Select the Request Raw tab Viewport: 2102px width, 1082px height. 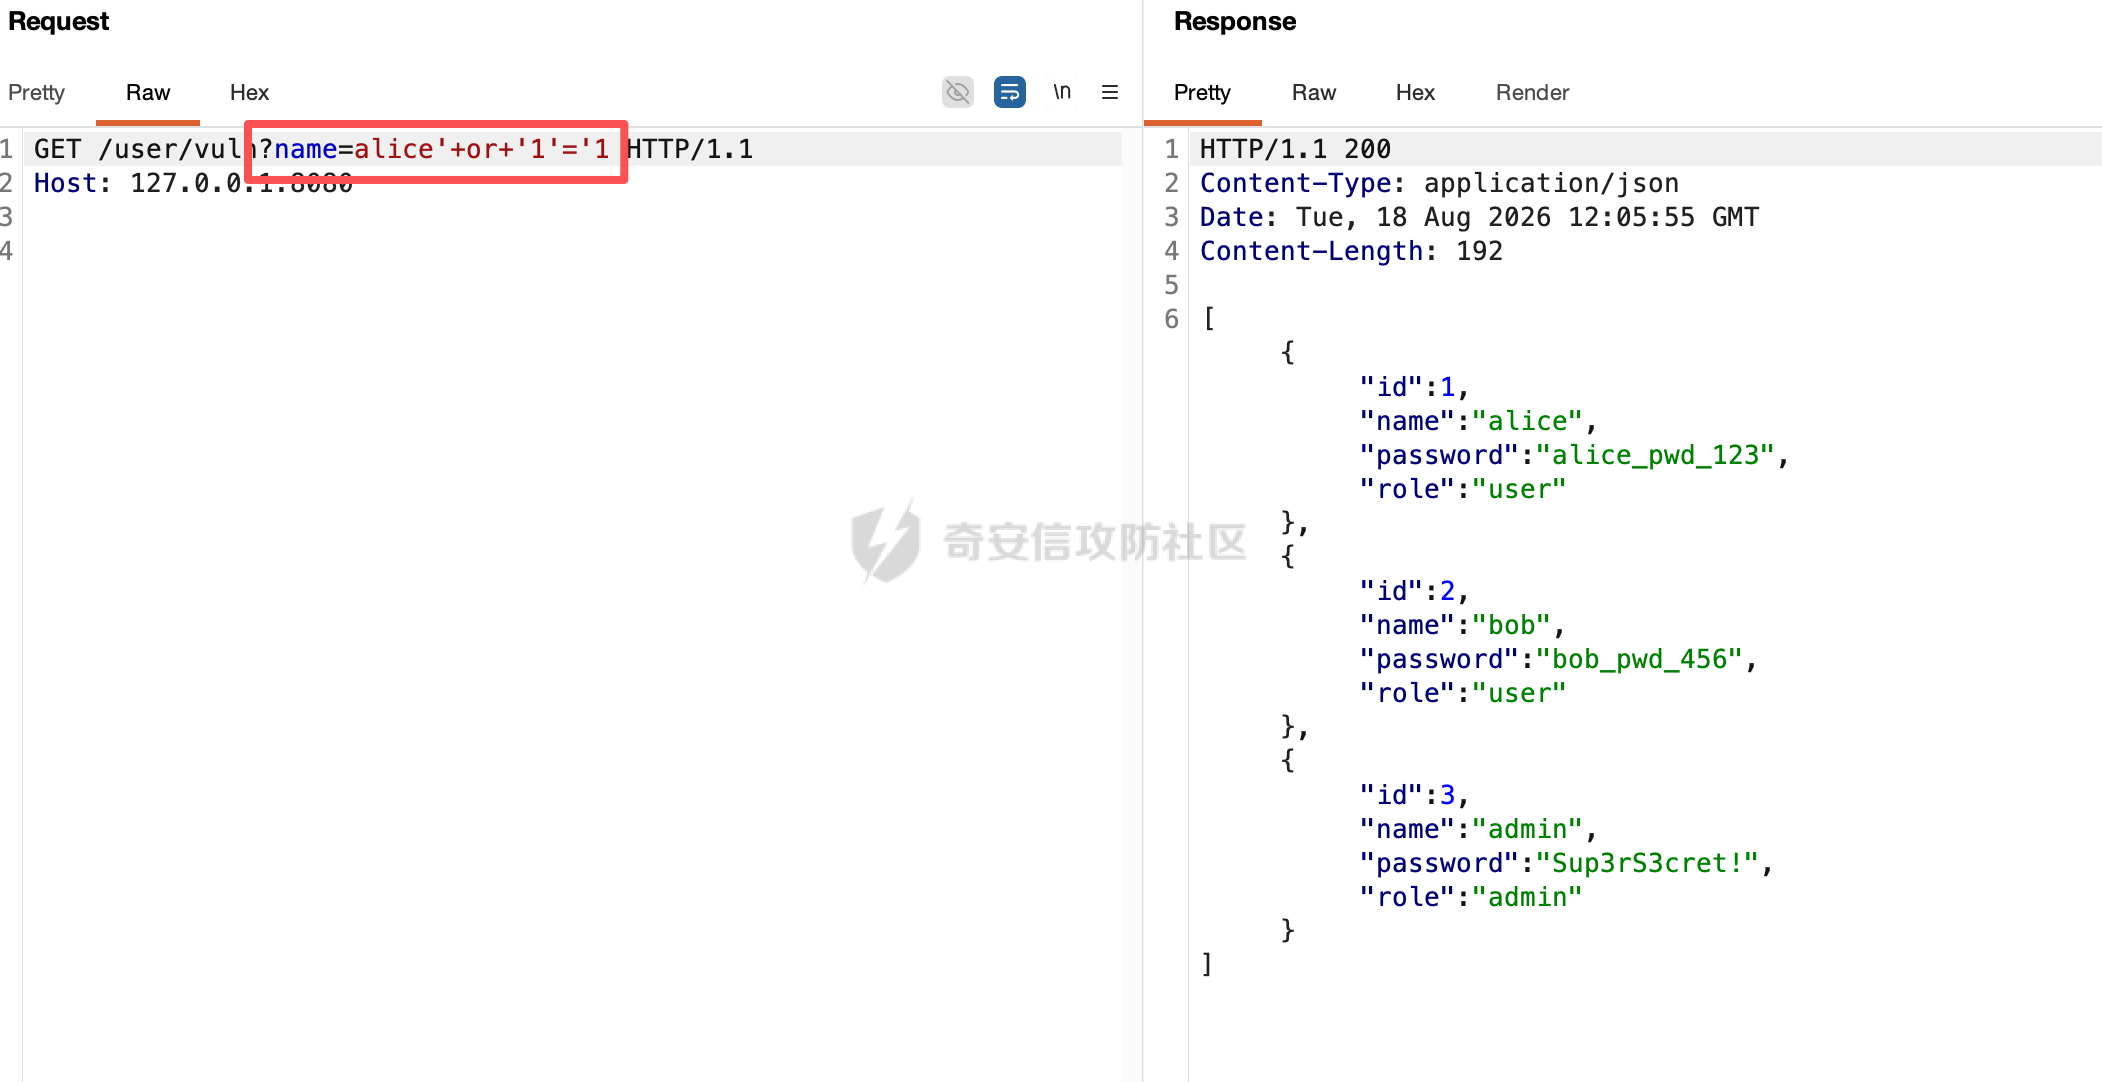(x=148, y=93)
